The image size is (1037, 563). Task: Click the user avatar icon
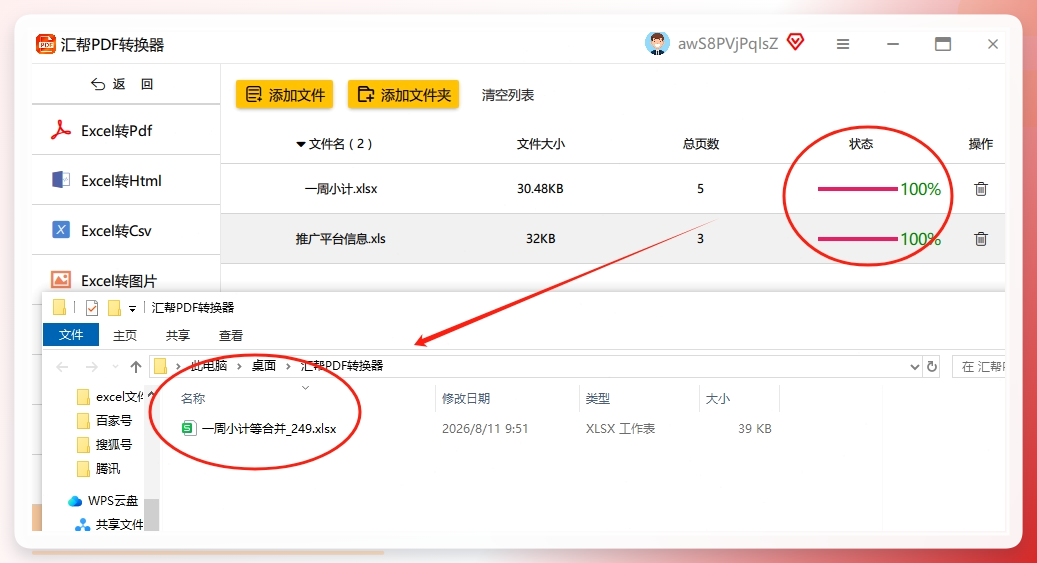click(x=657, y=44)
